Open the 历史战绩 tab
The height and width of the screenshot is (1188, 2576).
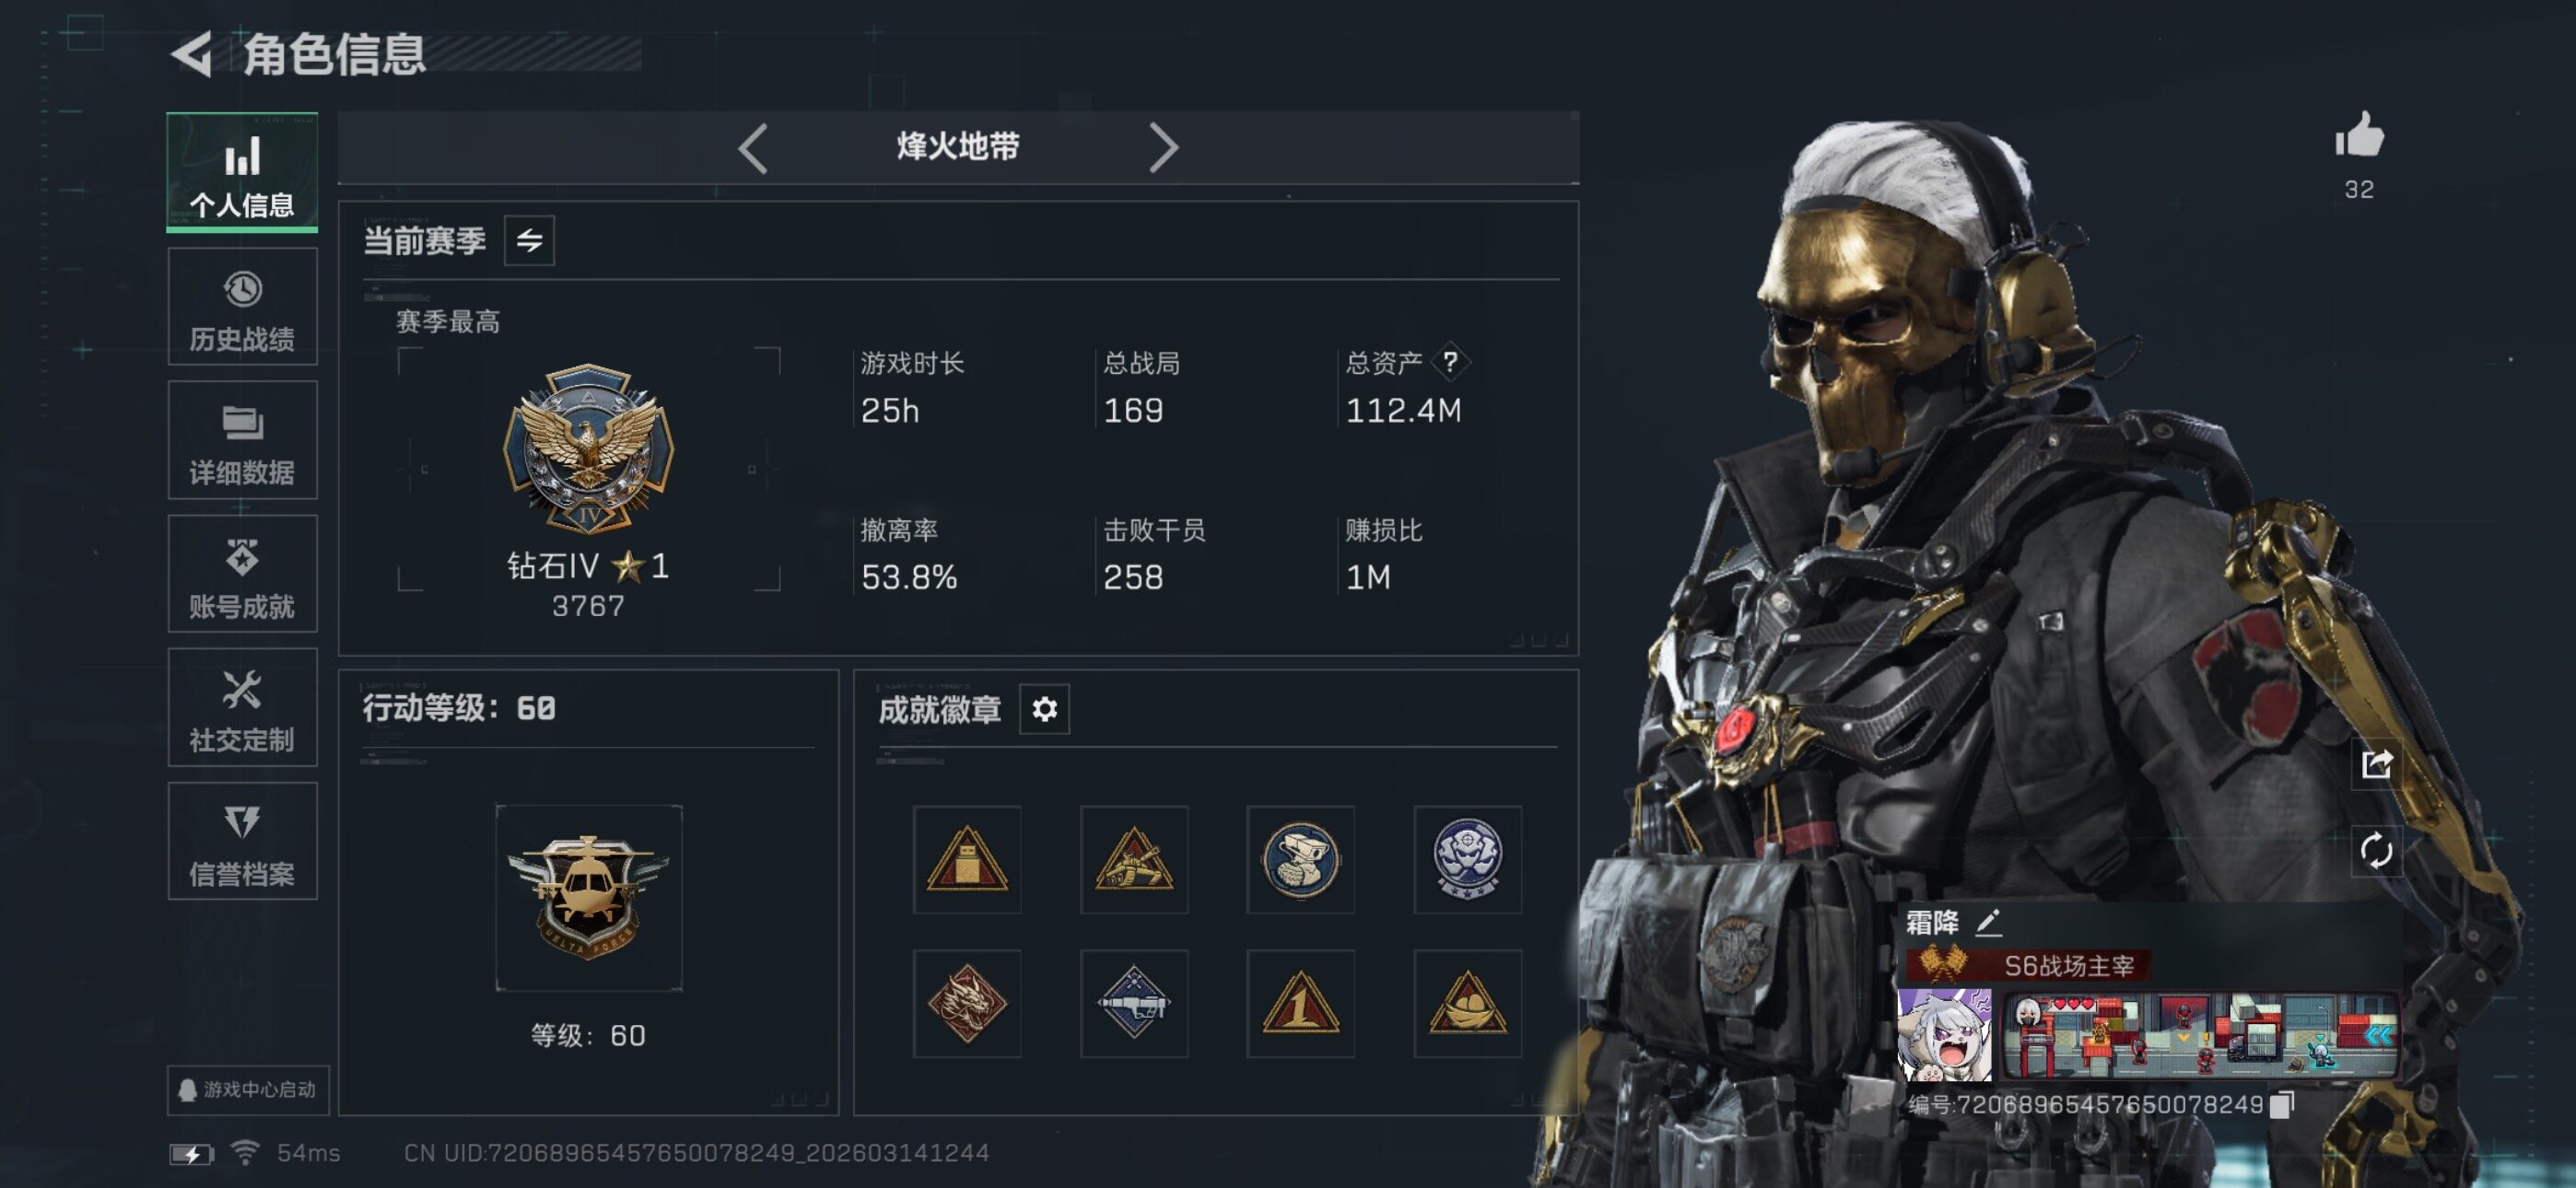click(x=242, y=307)
